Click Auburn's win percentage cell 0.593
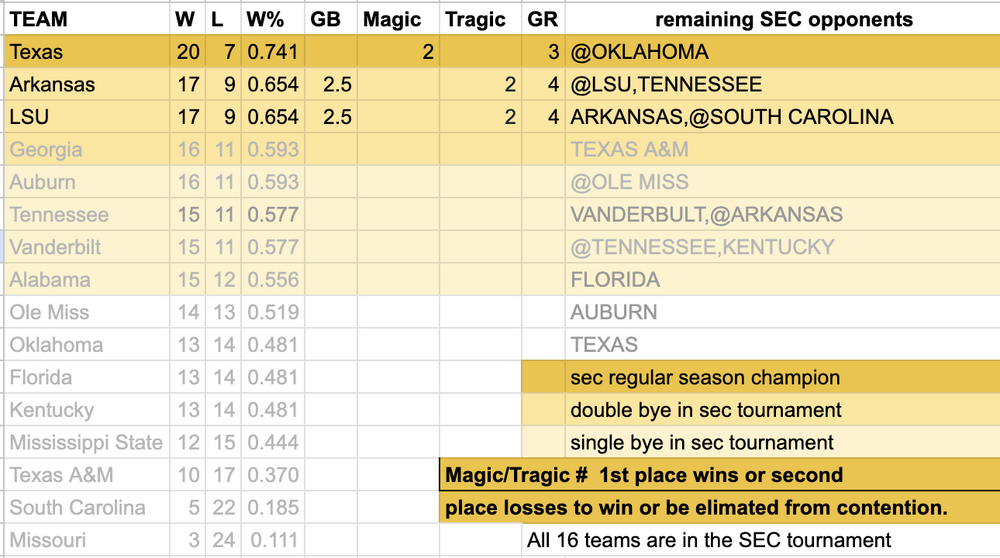This screenshot has height=558, width=1000. (273, 182)
